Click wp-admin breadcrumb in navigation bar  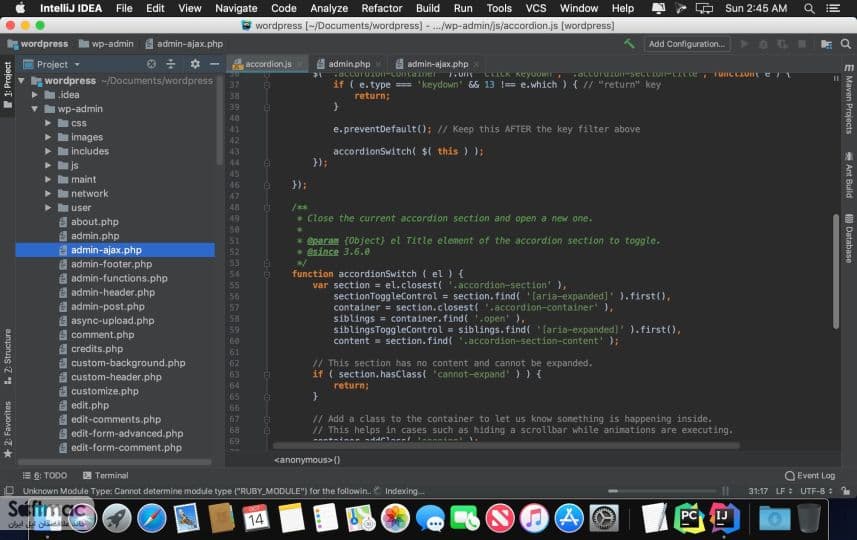tap(106, 44)
